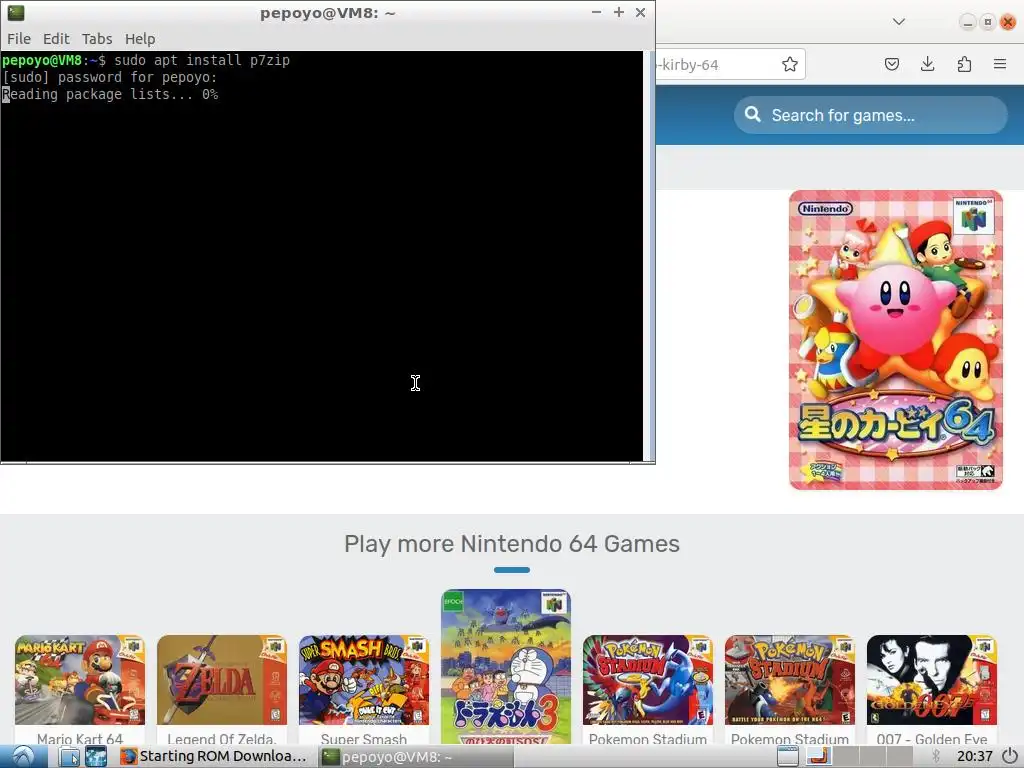Open the Mario Kart 64 game thumbnail
The height and width of the screenshot is (768, 1024).
point(80,680)
